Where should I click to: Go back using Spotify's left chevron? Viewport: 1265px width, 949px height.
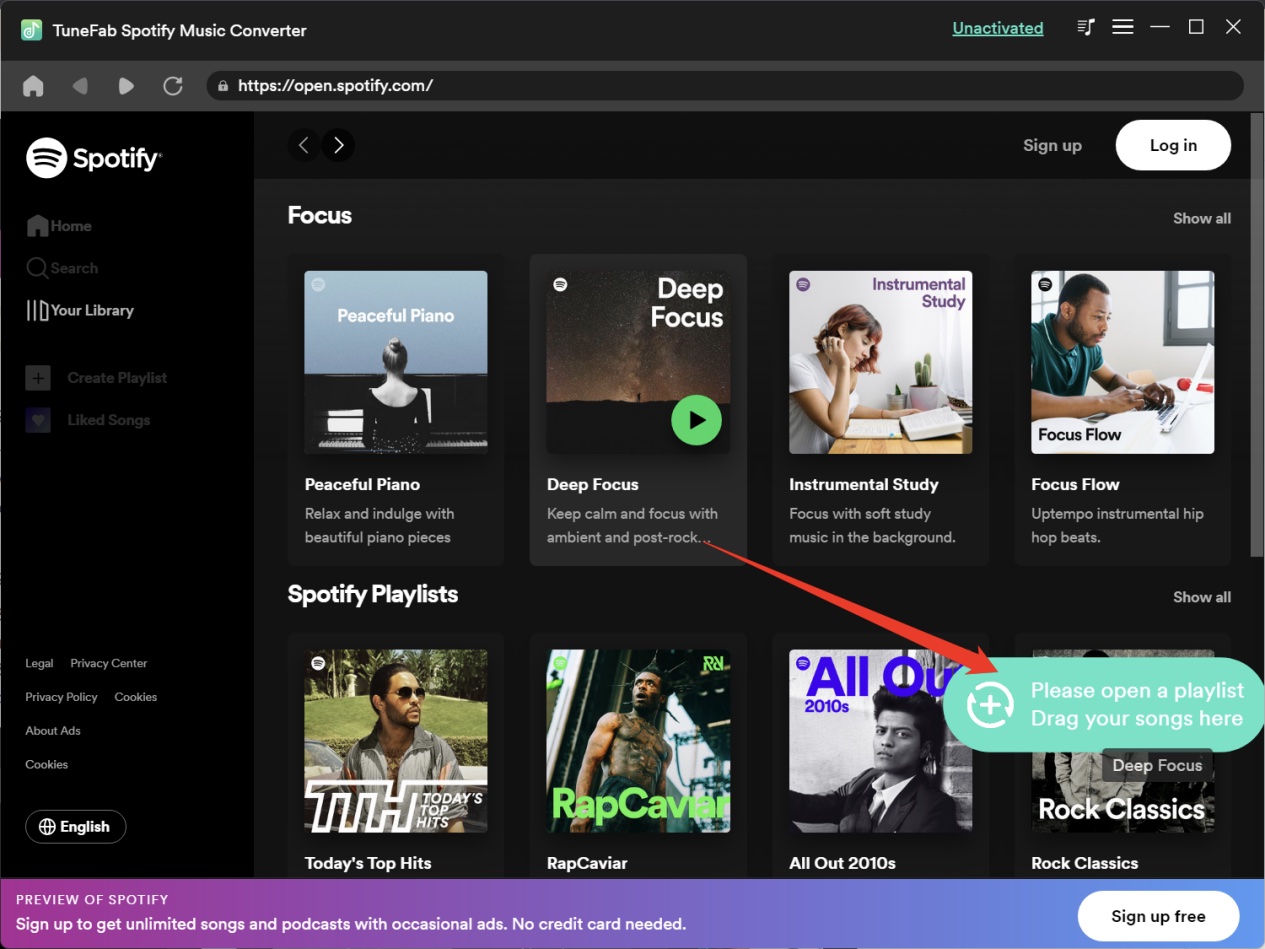(304, 145)
